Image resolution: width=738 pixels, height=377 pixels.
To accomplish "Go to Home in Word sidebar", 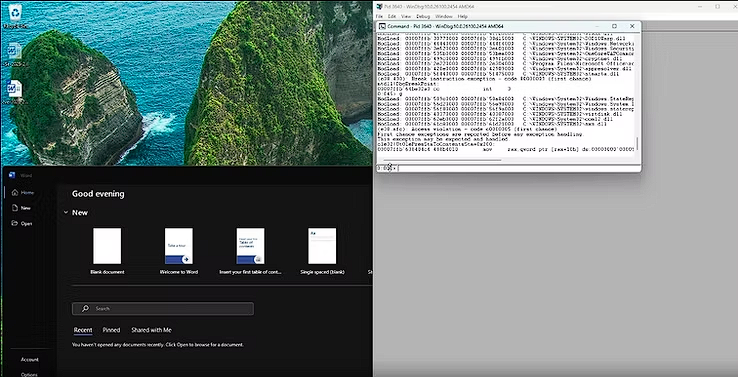I will point(27,193).
